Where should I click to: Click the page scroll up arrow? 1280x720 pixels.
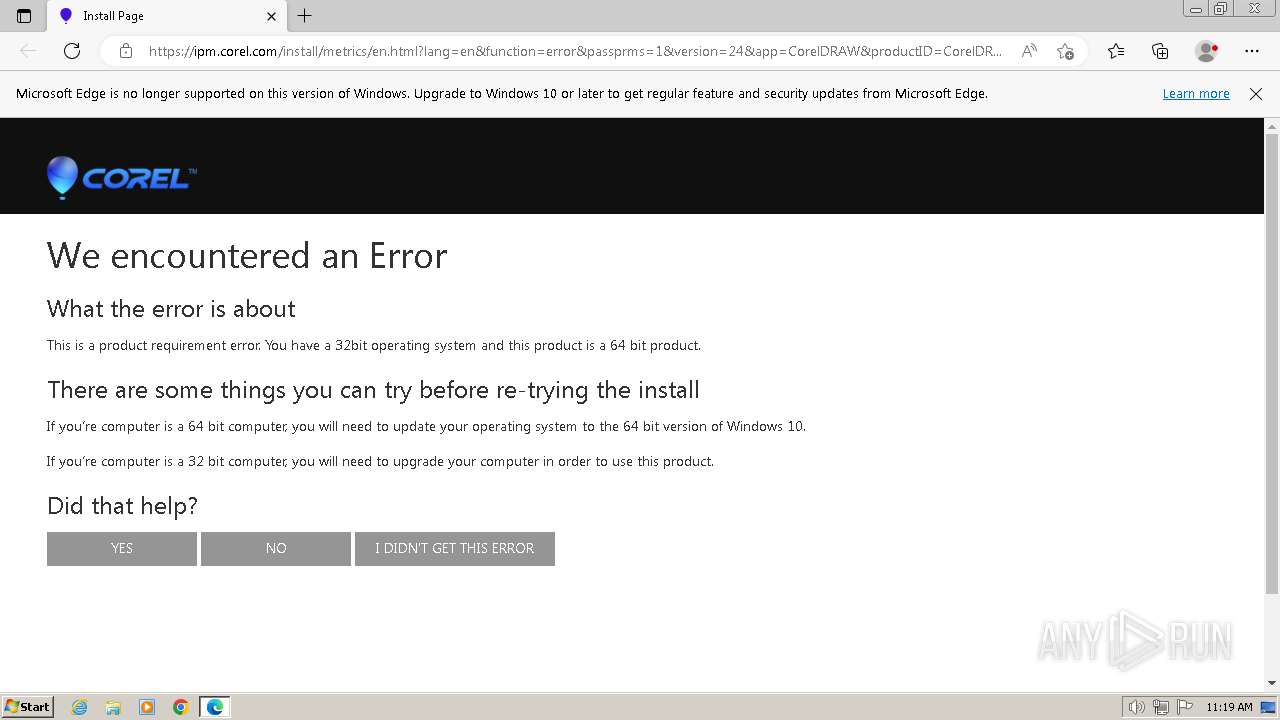pos(1272,126)
